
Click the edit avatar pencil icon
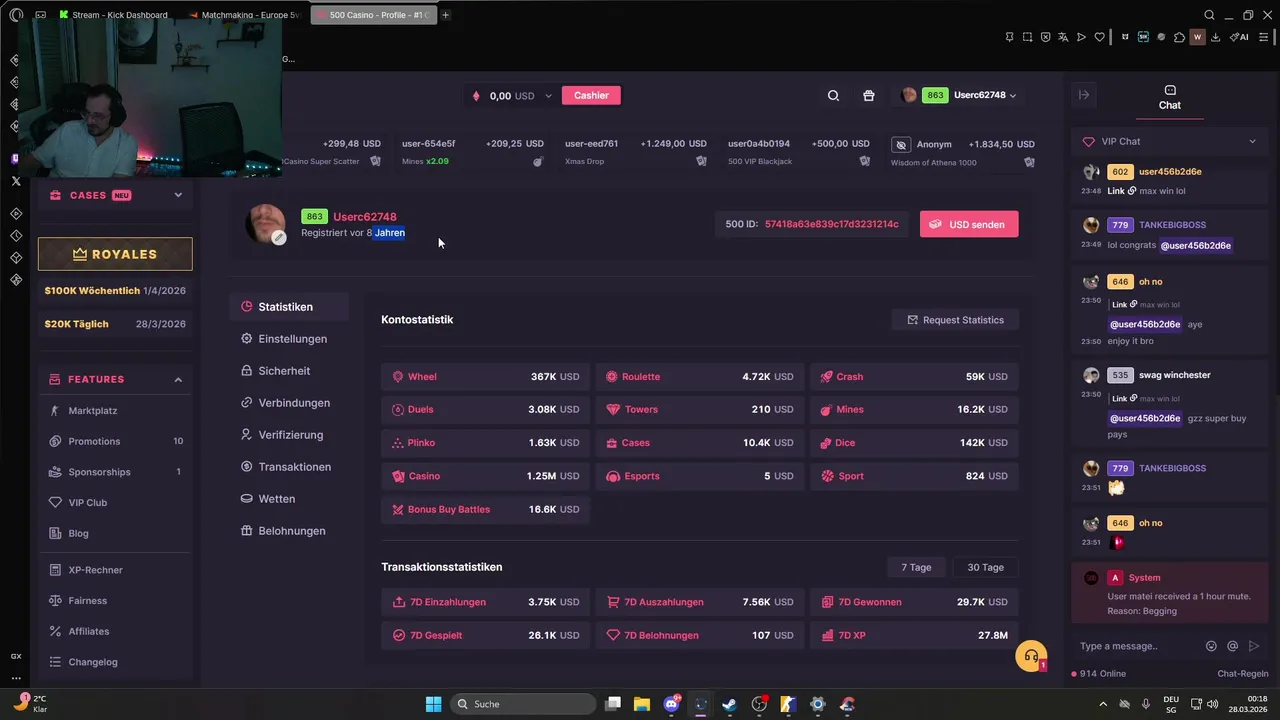(279, 238)
